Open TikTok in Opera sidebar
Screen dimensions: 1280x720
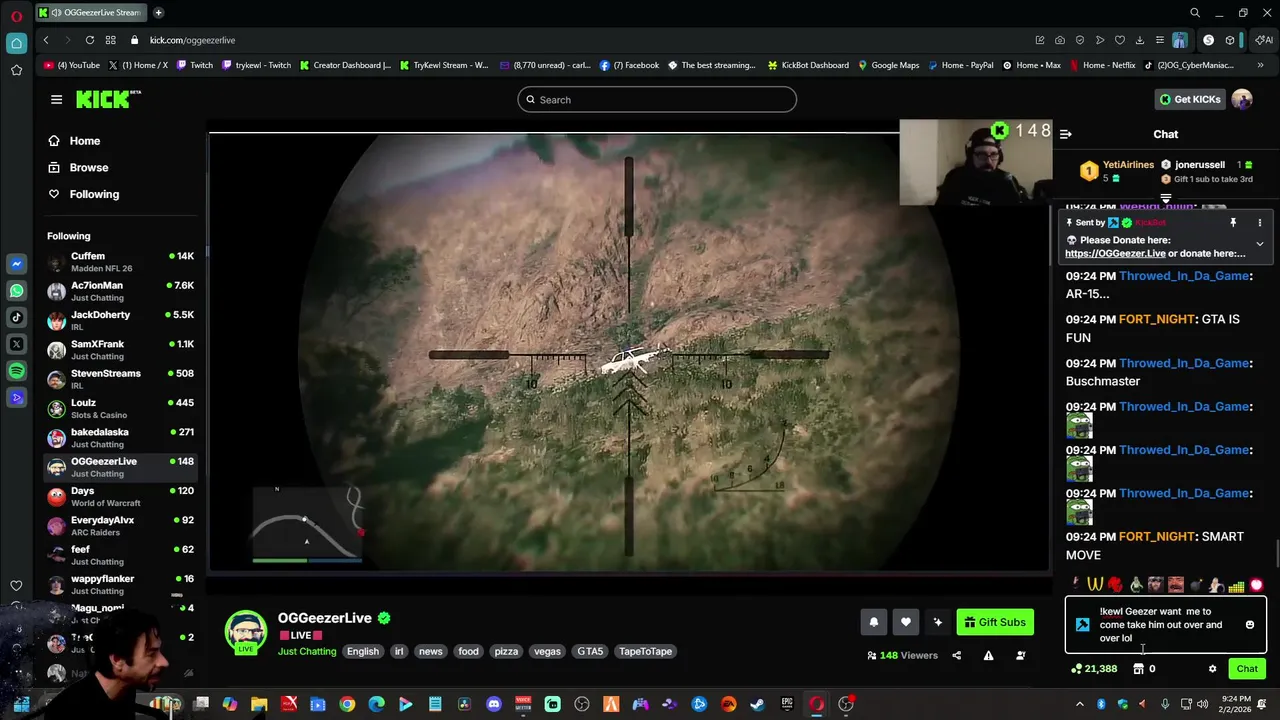(x=16, y=317)
